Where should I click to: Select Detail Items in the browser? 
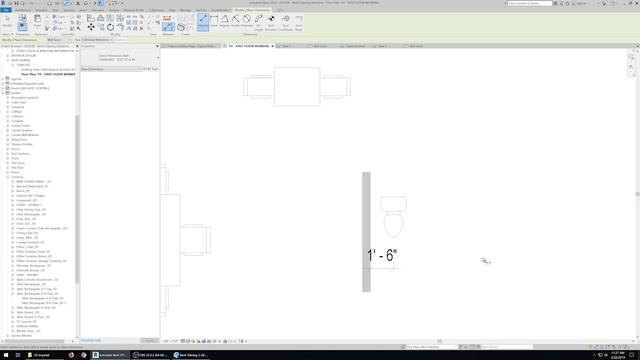click(19, 140)
